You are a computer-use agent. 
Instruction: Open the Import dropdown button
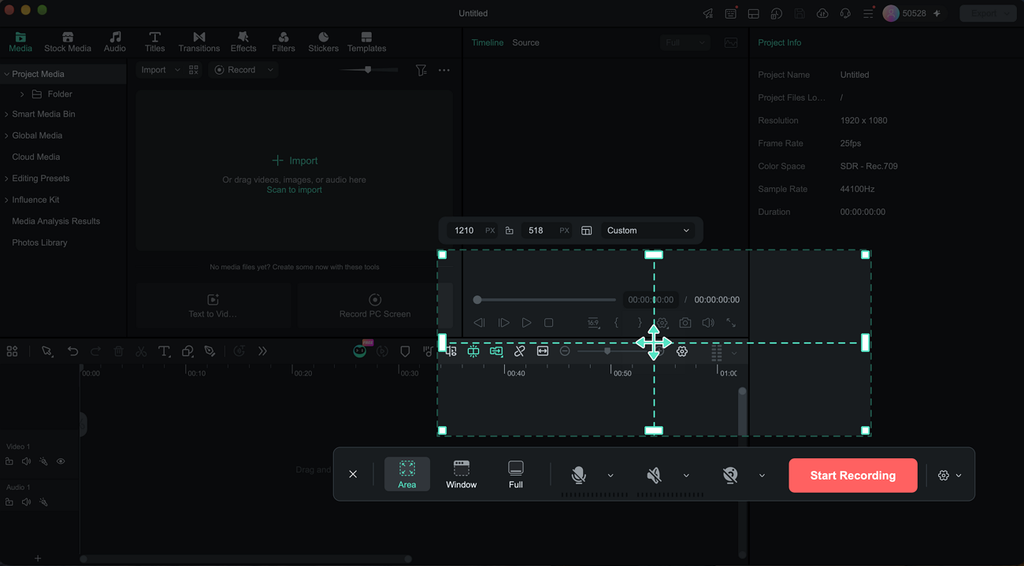coord(161,70)
